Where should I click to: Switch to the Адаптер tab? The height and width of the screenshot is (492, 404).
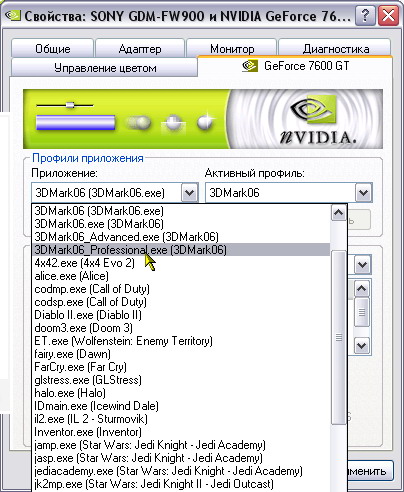pyautogui.click(x=140, y=49)
